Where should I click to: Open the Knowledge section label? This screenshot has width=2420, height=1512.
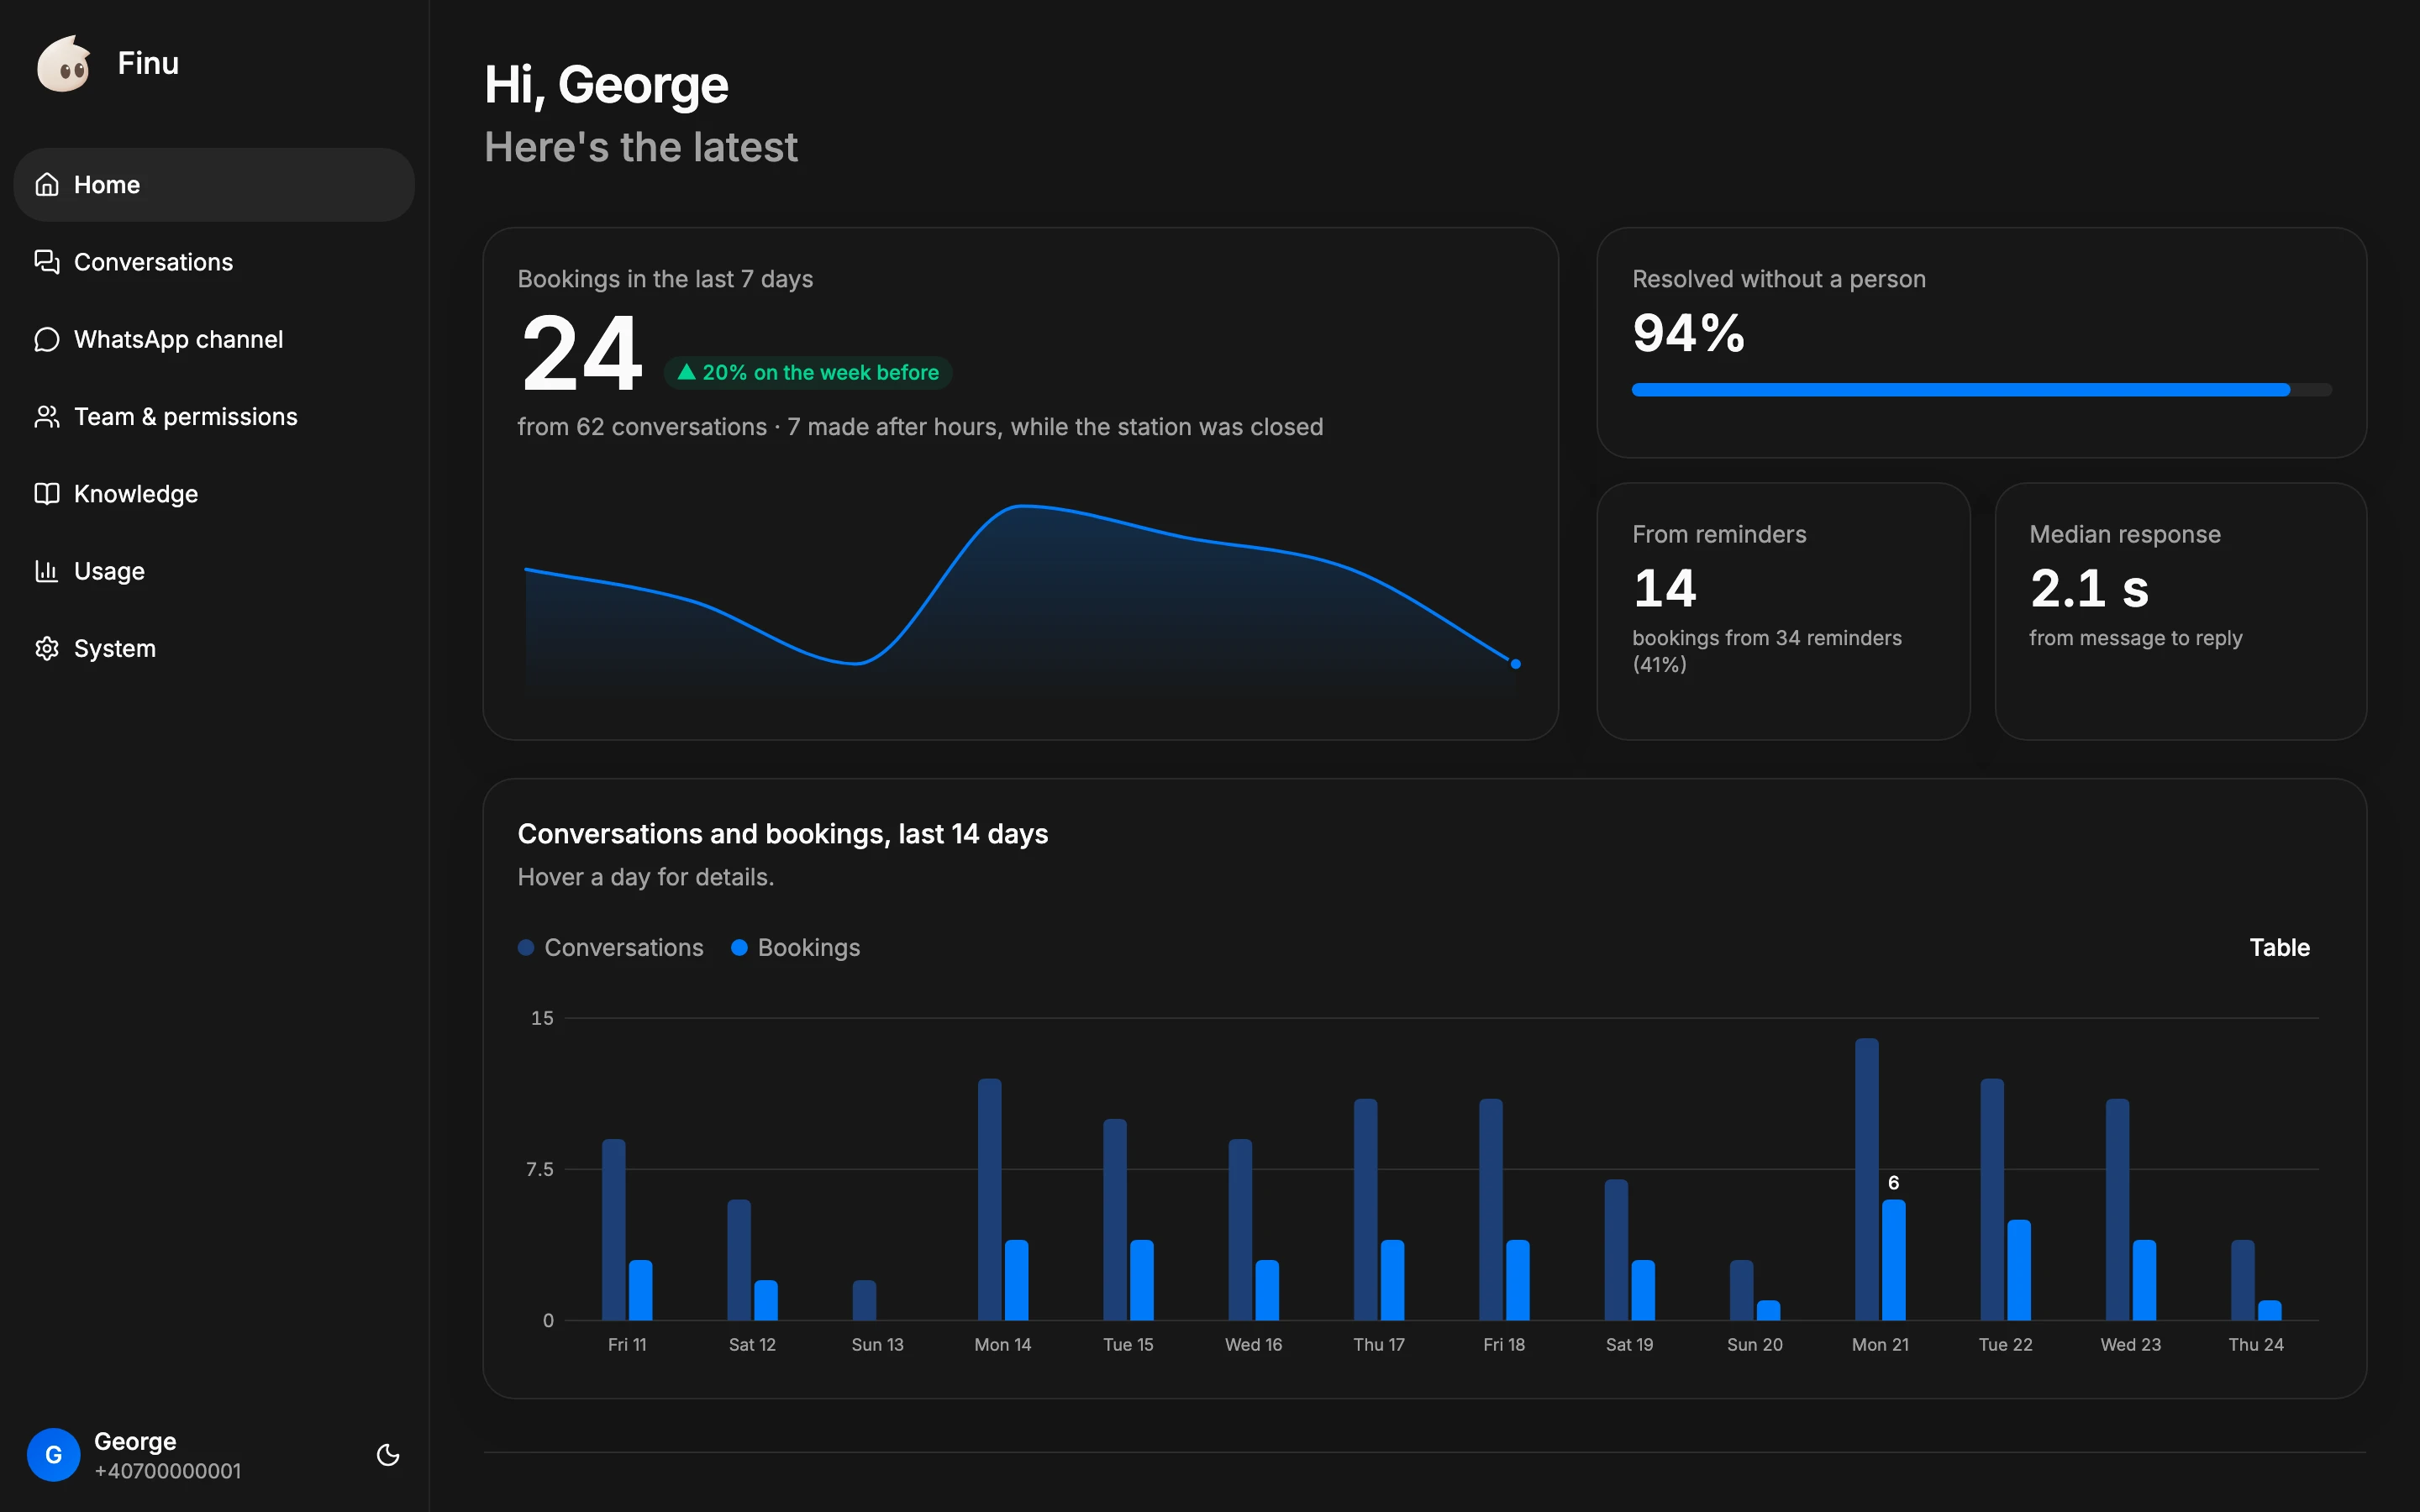pos(136,494)
